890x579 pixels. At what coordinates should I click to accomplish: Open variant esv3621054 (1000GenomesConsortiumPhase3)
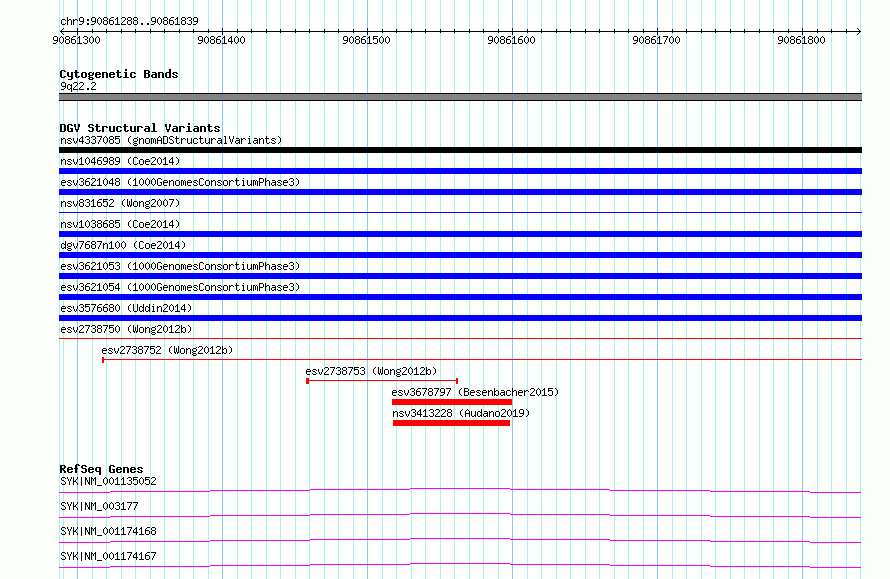tap(180, 287)
